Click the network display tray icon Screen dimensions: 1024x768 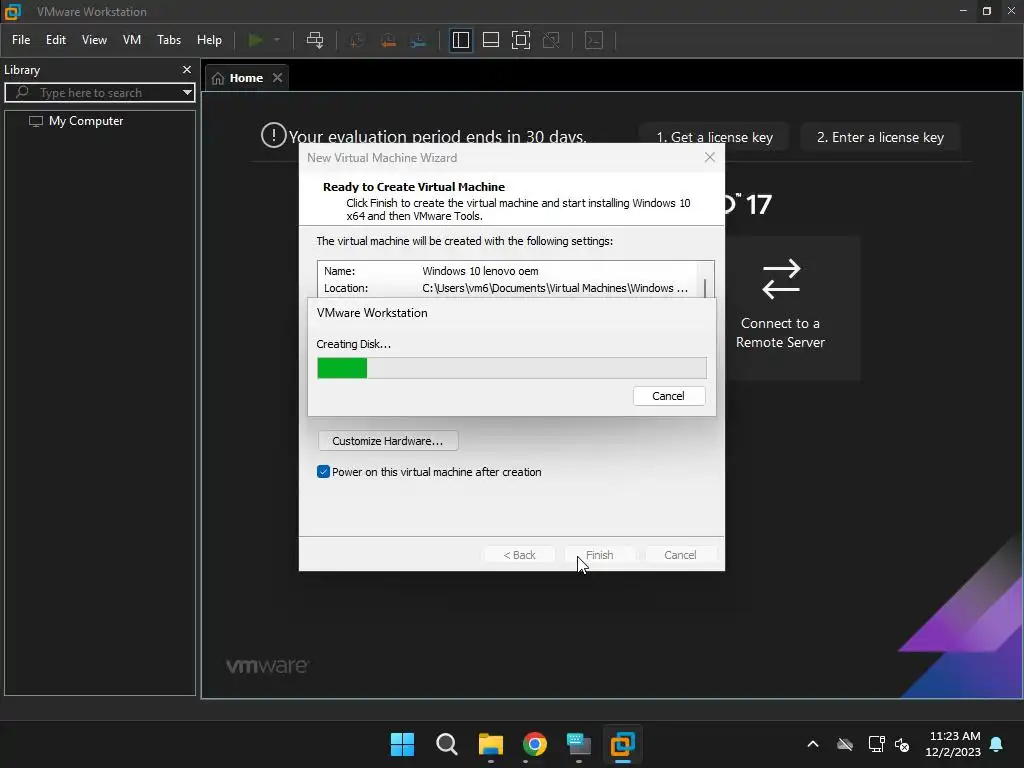(876, 744)
